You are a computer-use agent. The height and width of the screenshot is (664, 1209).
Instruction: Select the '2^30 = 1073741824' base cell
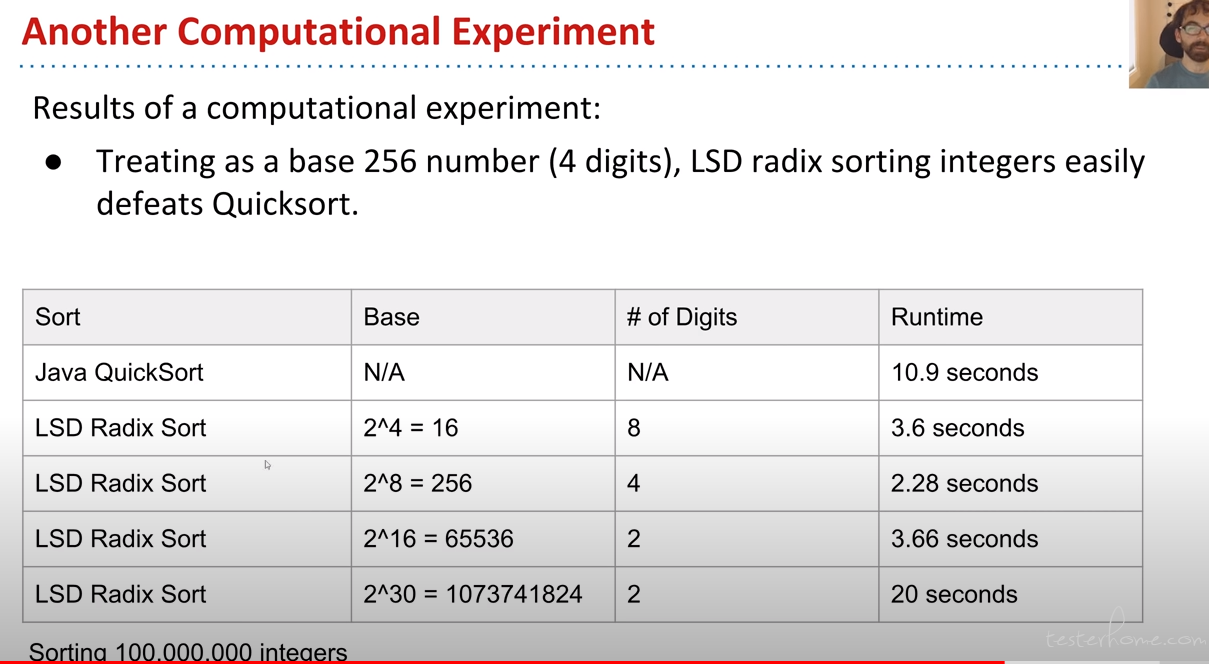(x=483, y=594)
